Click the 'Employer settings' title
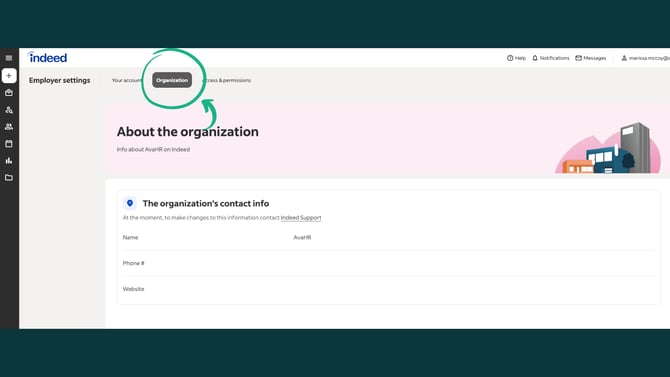This screenshot has height=377, width=670. pyautogui.click(x=59, y=80)
